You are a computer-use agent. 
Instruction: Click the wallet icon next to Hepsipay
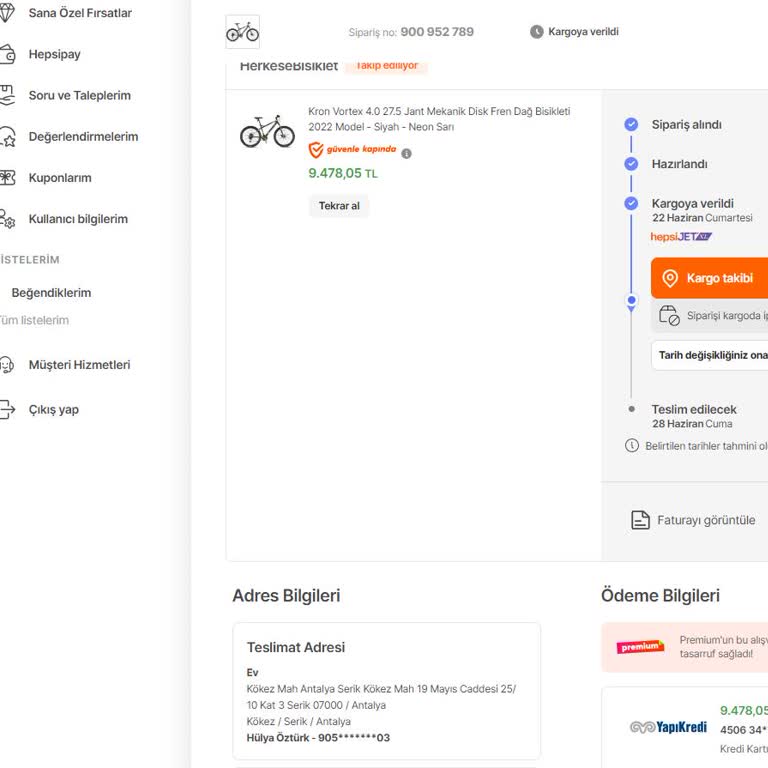point(7,54)
